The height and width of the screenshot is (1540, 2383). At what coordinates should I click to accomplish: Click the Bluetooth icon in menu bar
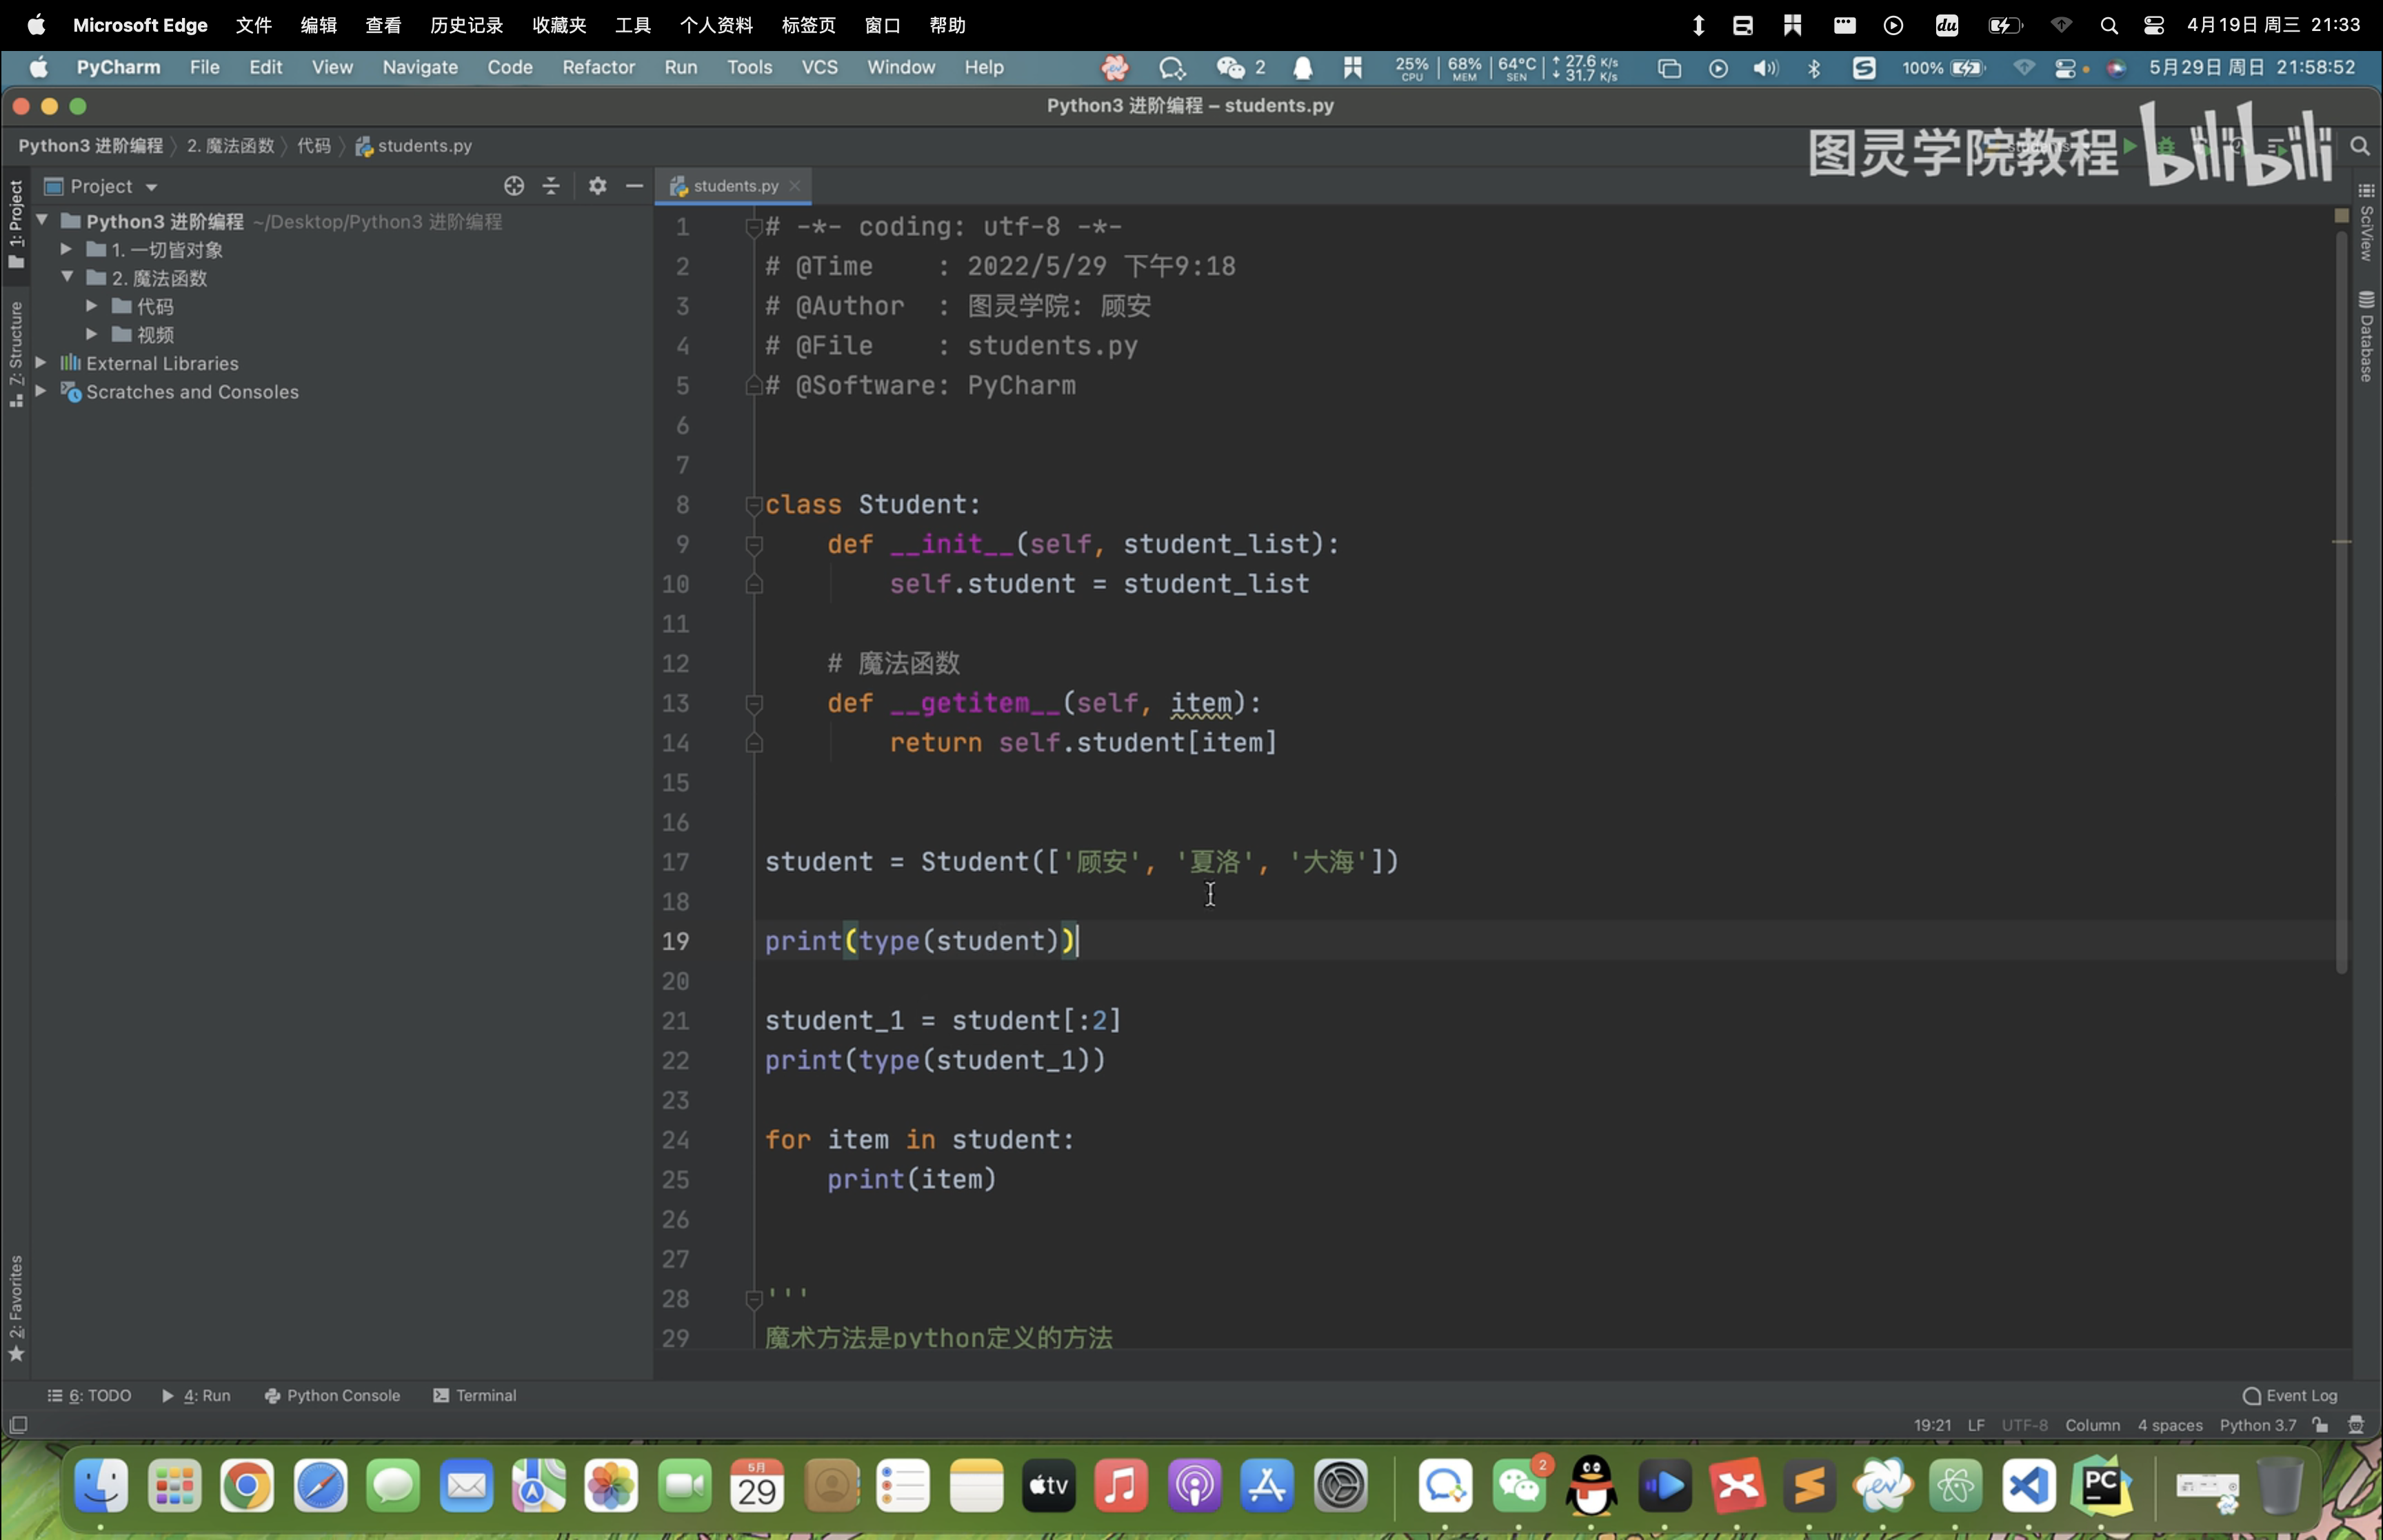coord(1814,68)
